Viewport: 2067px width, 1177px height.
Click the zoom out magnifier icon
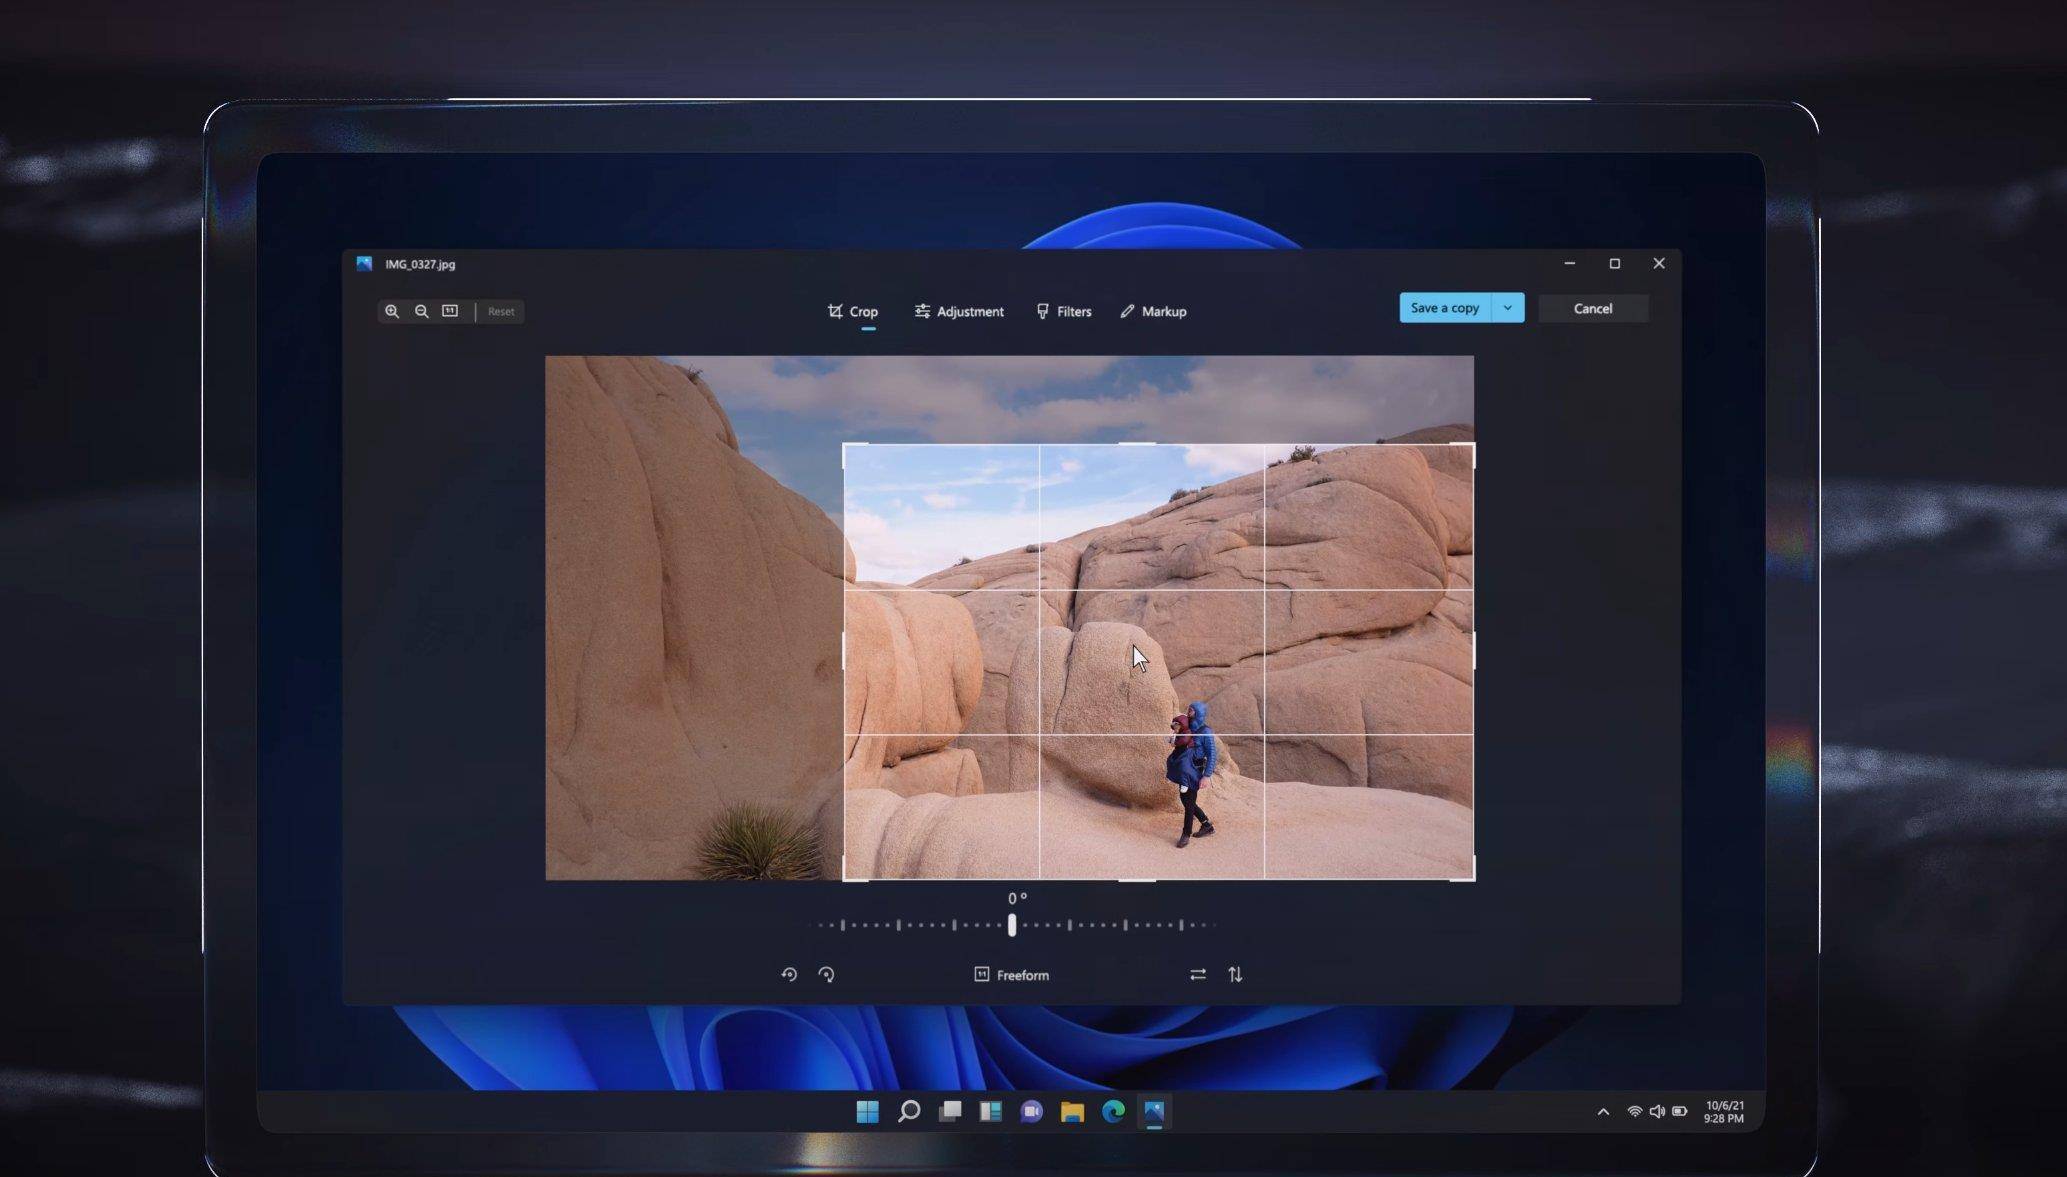[422, 311]
